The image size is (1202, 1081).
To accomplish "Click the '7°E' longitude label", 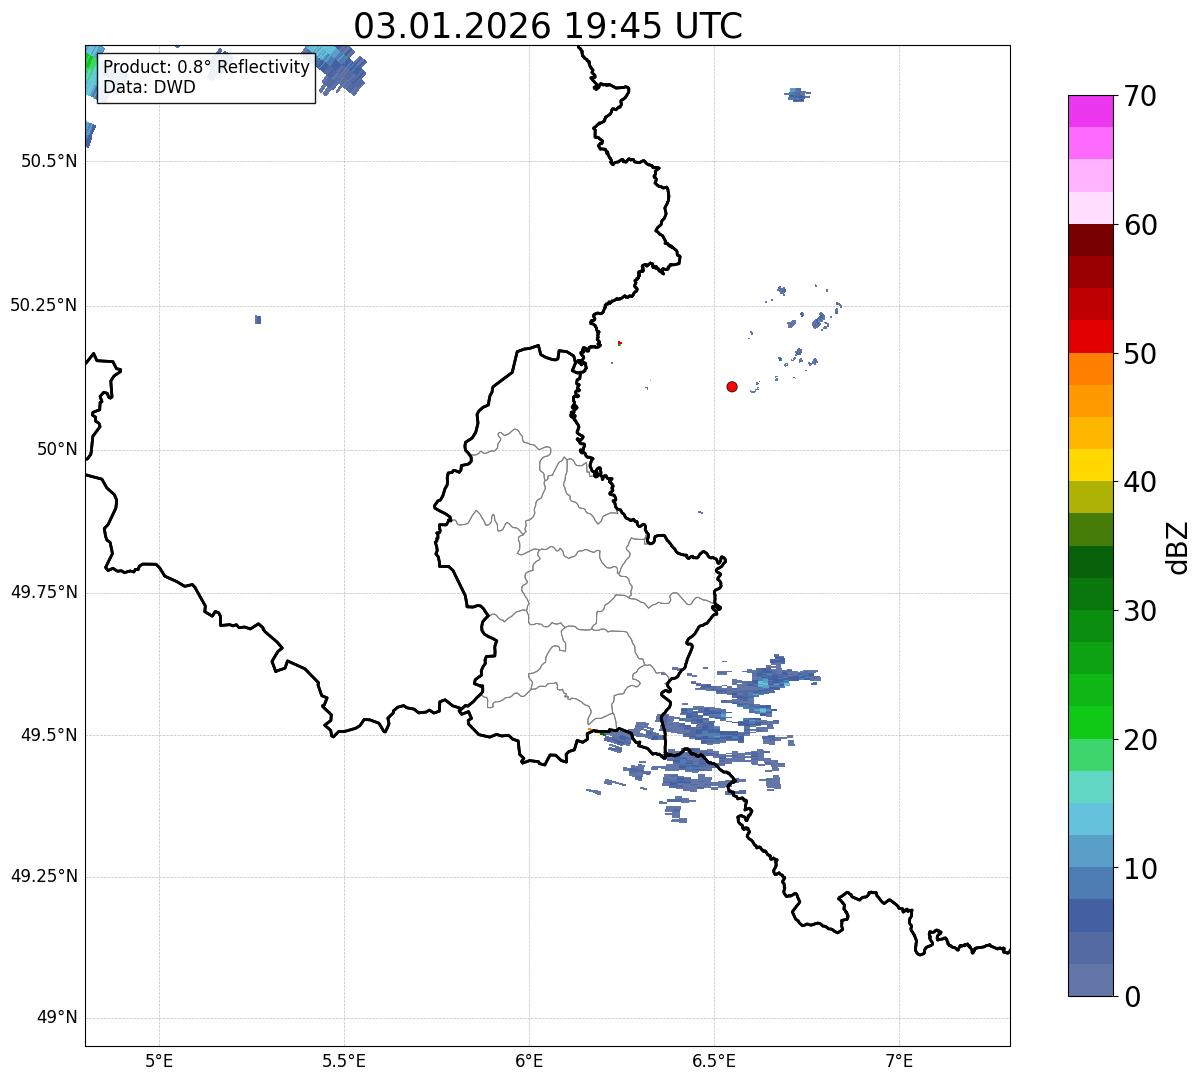I will click(x=899, y=1061).
